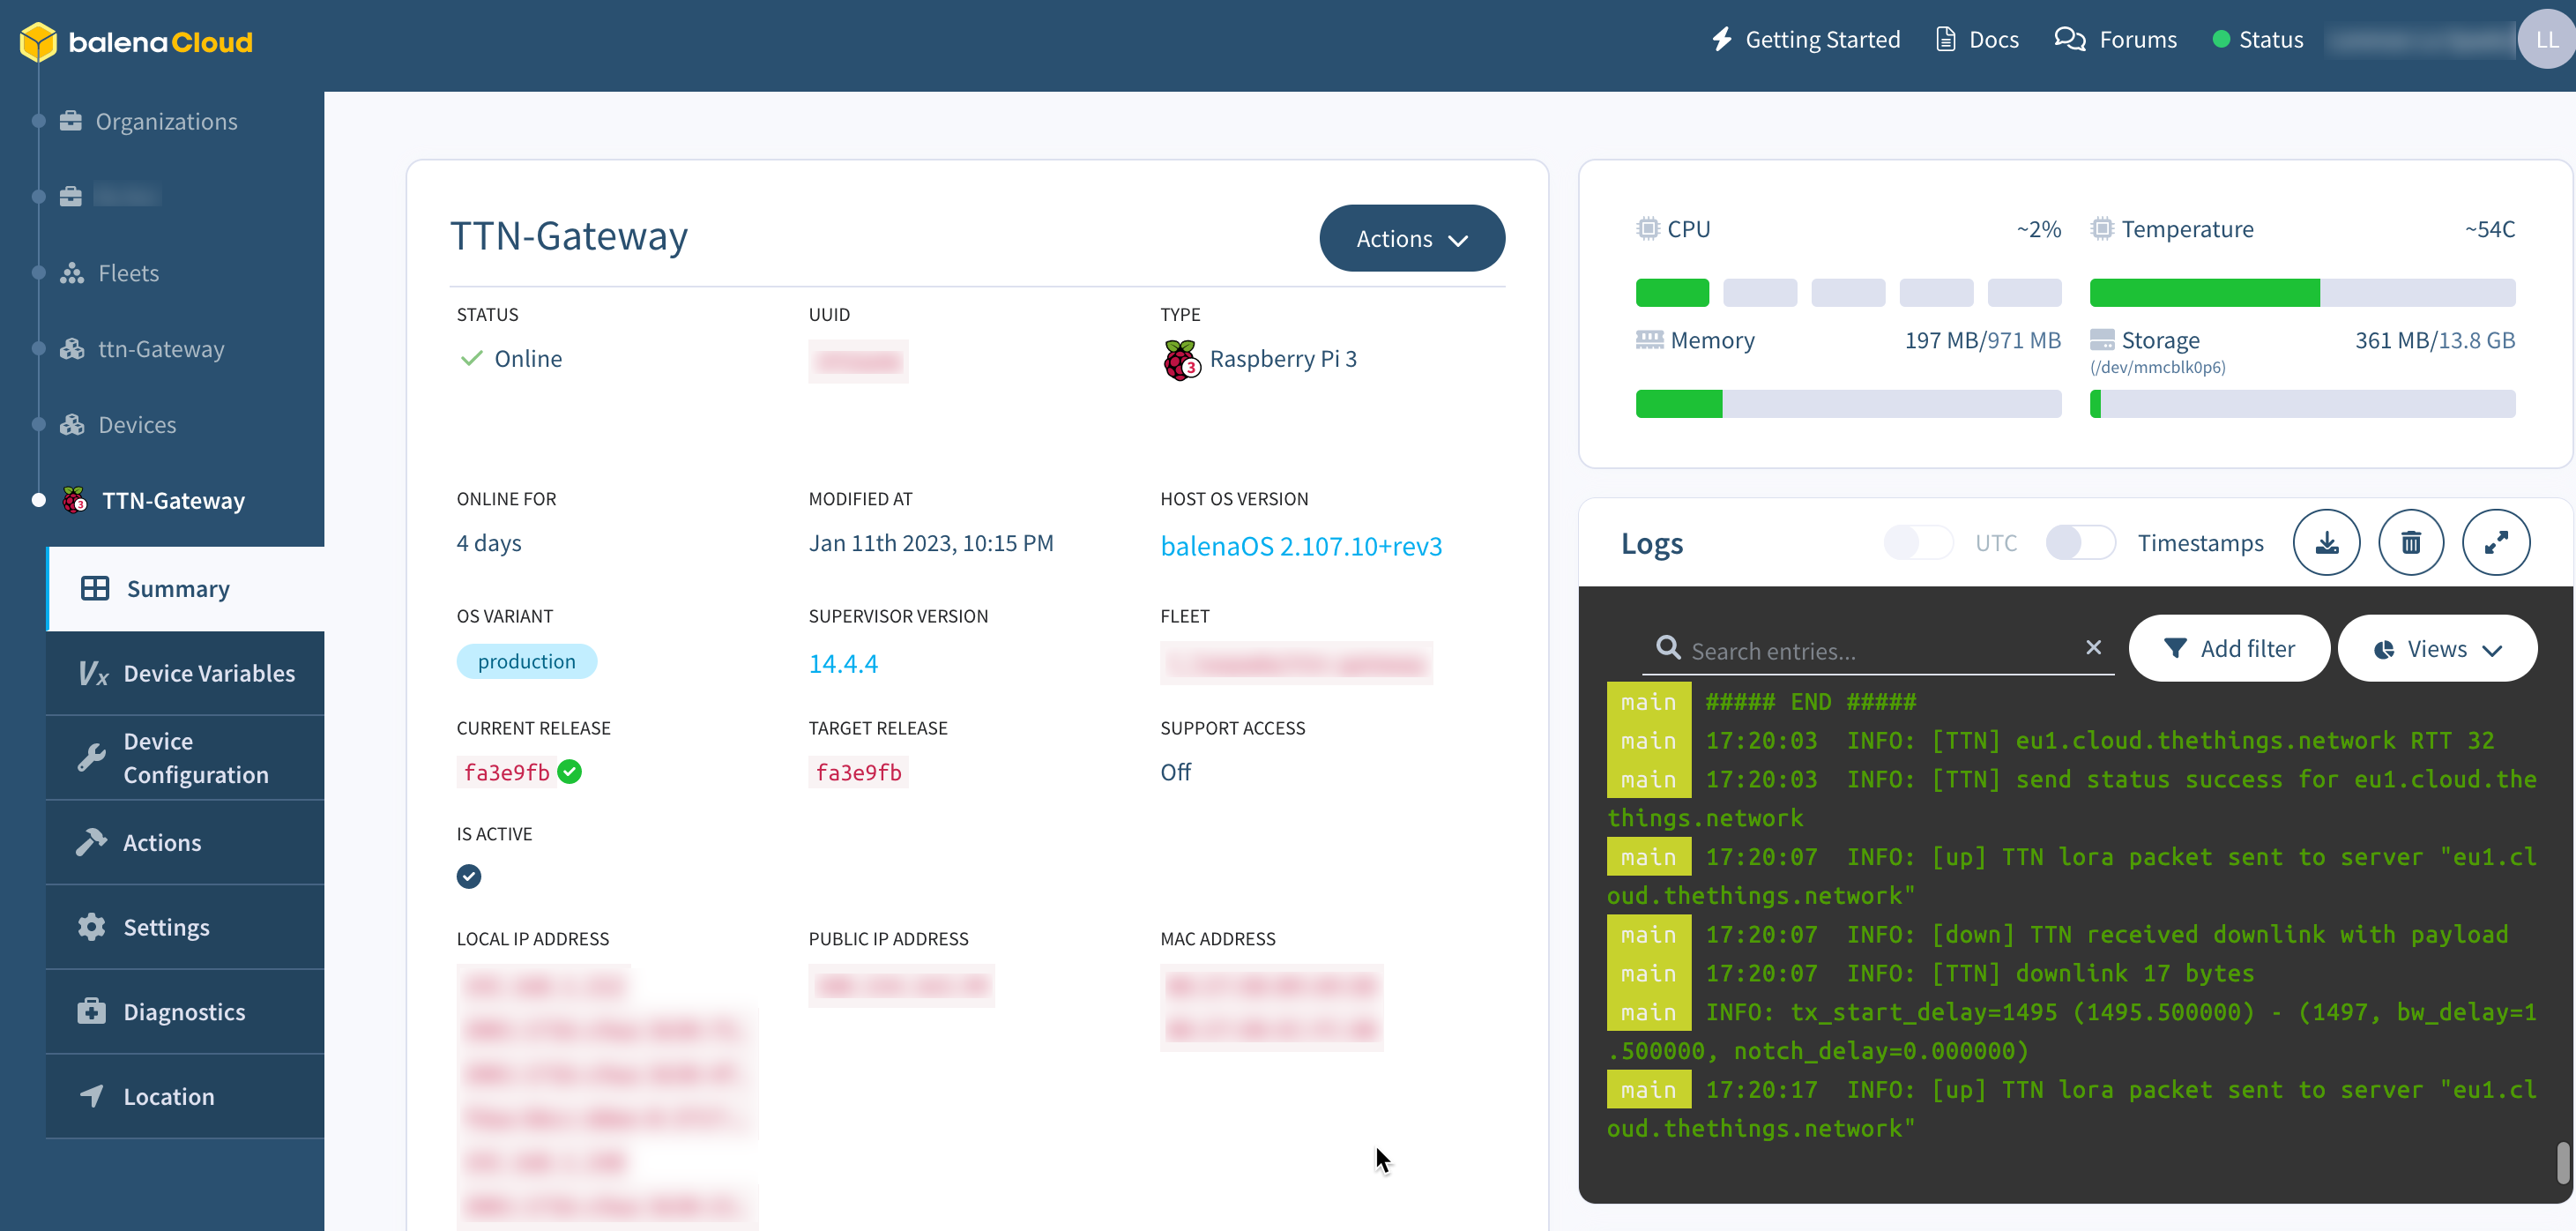Select TTN-Gateway device in sidebar
Image resolution: width=2576 pixels, height=1231 pixels.
coord(154,500)
